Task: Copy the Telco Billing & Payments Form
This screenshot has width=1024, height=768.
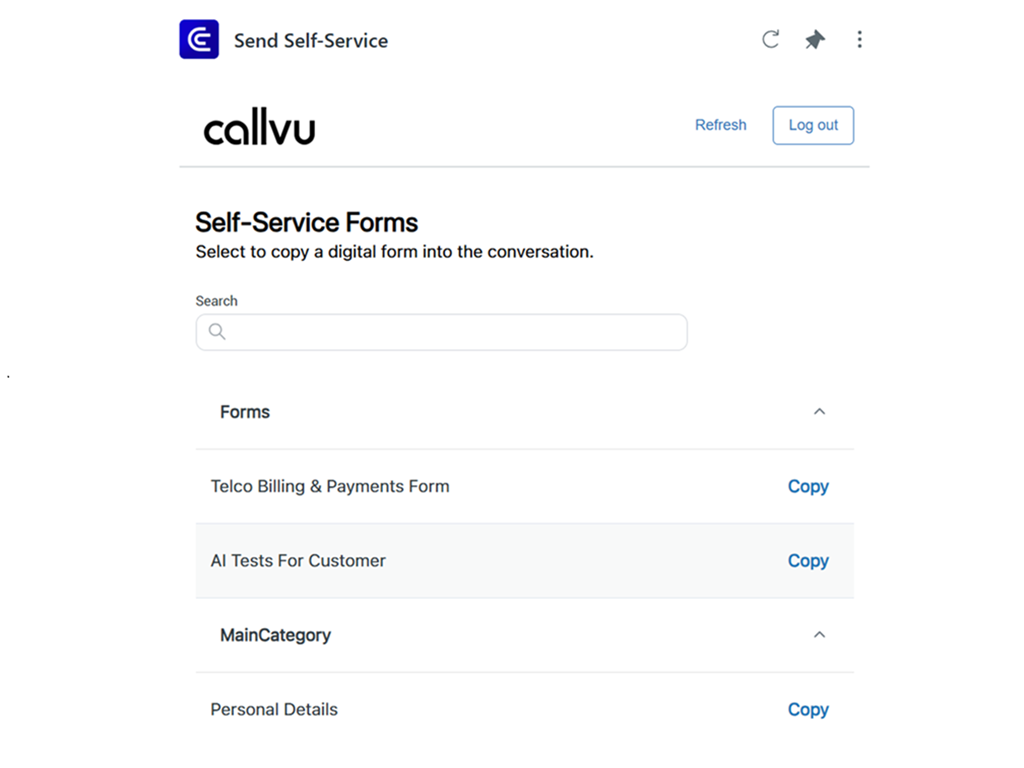Action: 808,486
